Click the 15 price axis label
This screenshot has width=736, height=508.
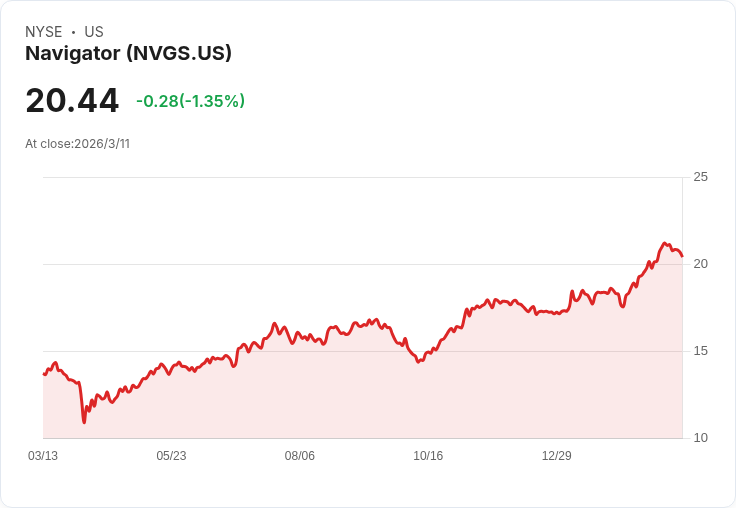pyautogui.click(x=701, y=351)
